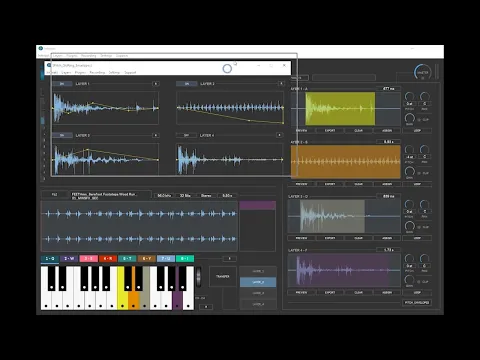Click the purple piano key

coord(177,299)
